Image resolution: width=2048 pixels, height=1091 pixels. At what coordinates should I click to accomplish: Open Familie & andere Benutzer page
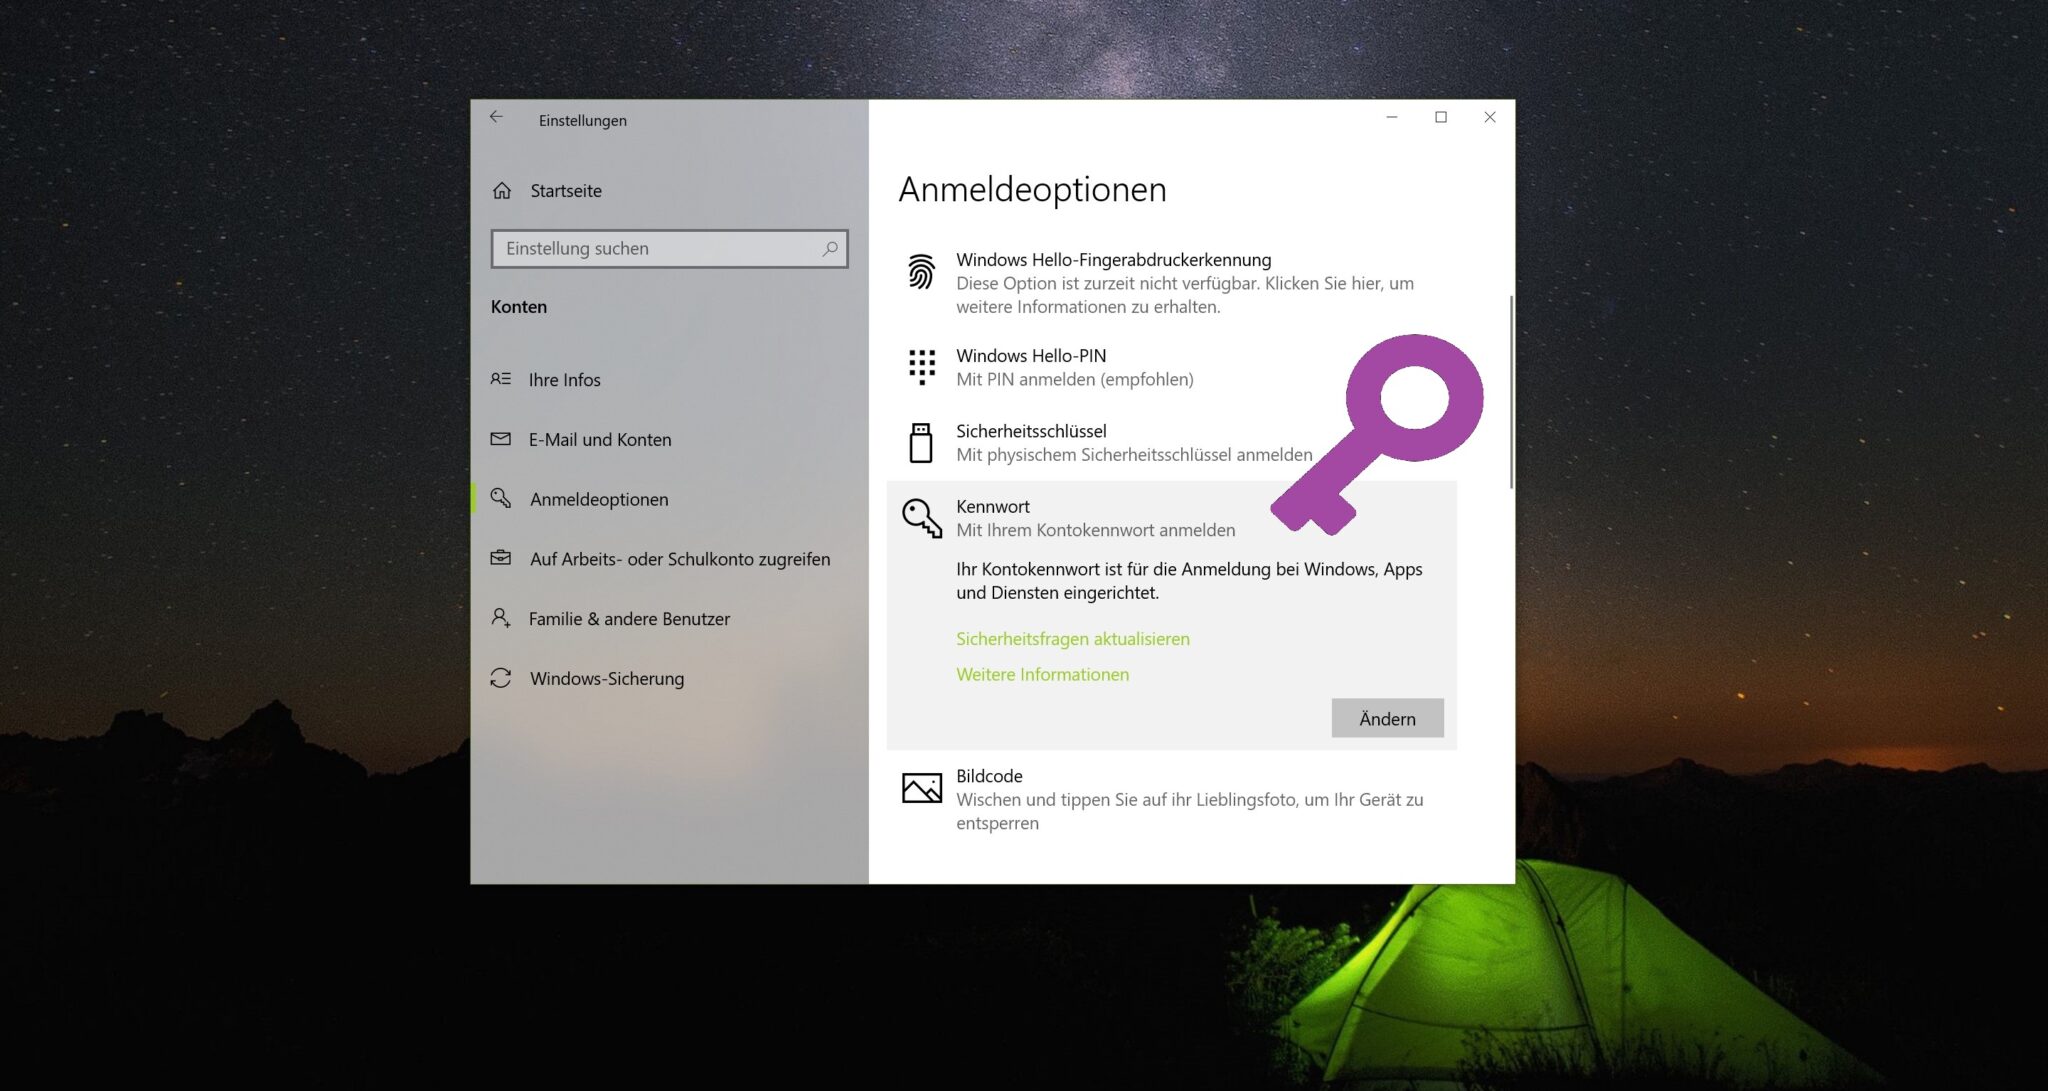click(630, 618)
